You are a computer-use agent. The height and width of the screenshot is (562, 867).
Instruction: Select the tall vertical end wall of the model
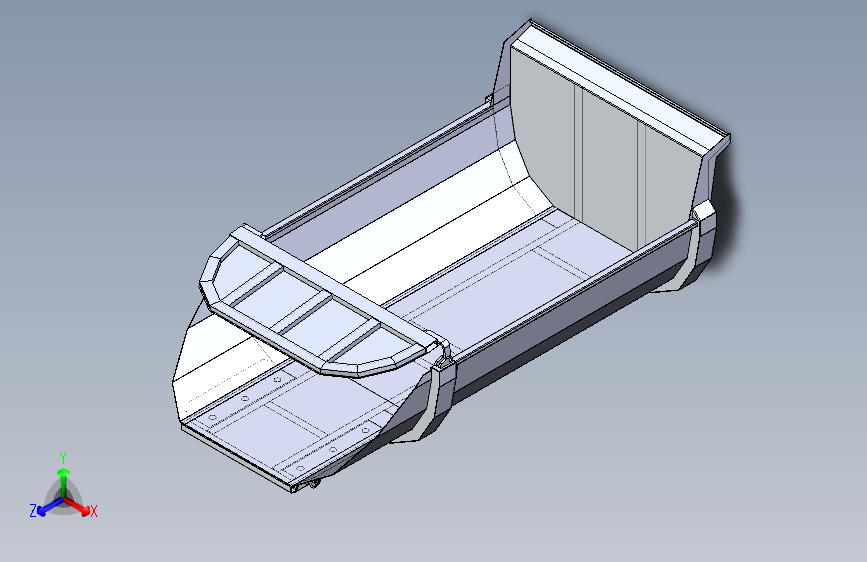[603, 149]
